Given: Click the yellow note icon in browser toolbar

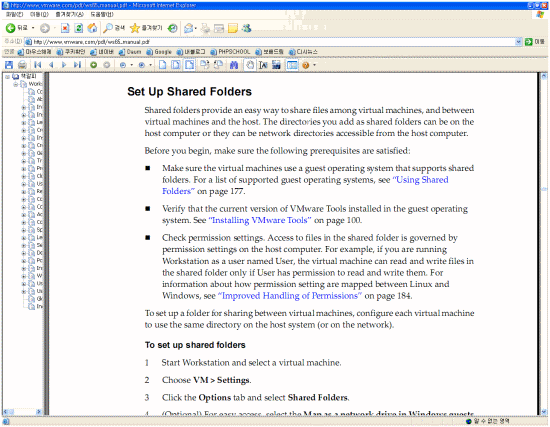Looking at the screenshot, I should point(233,28).
